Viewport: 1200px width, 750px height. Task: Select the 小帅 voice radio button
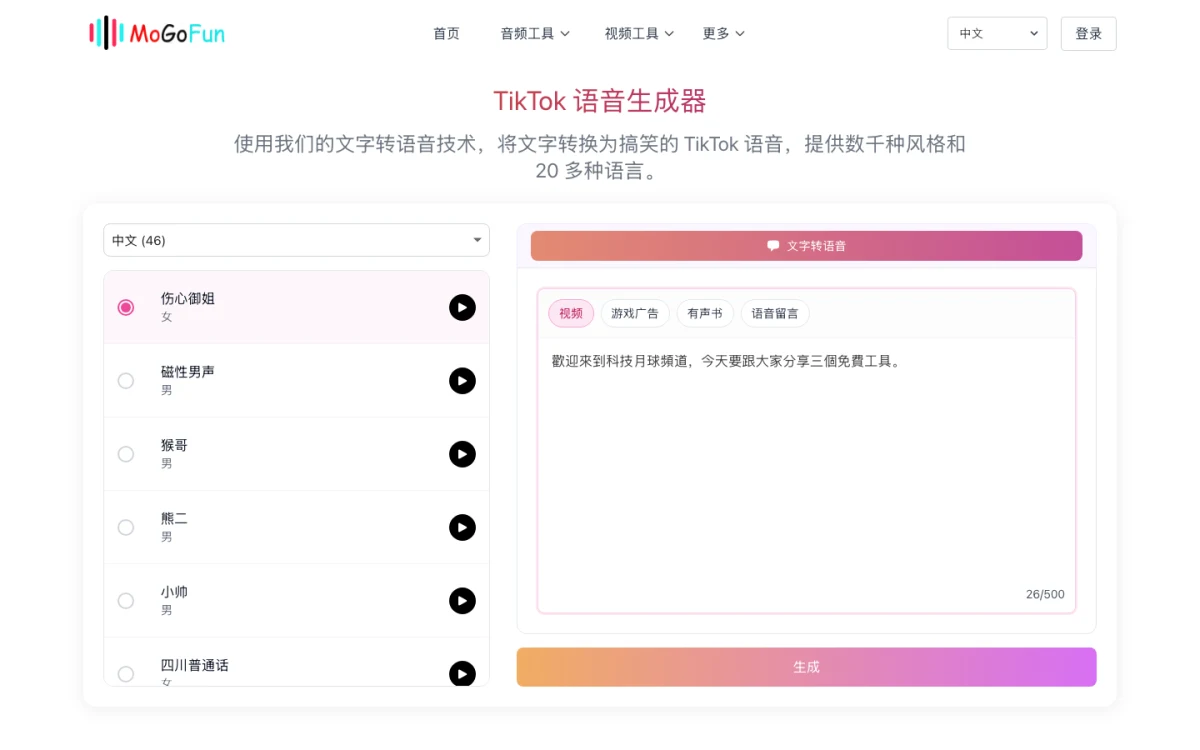pos(126,601)
